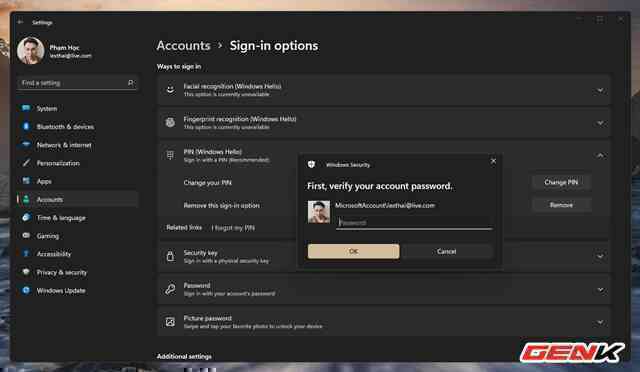The image size is (640, 372).
Task: Focus the Password input field
Action: click(414, 223)
